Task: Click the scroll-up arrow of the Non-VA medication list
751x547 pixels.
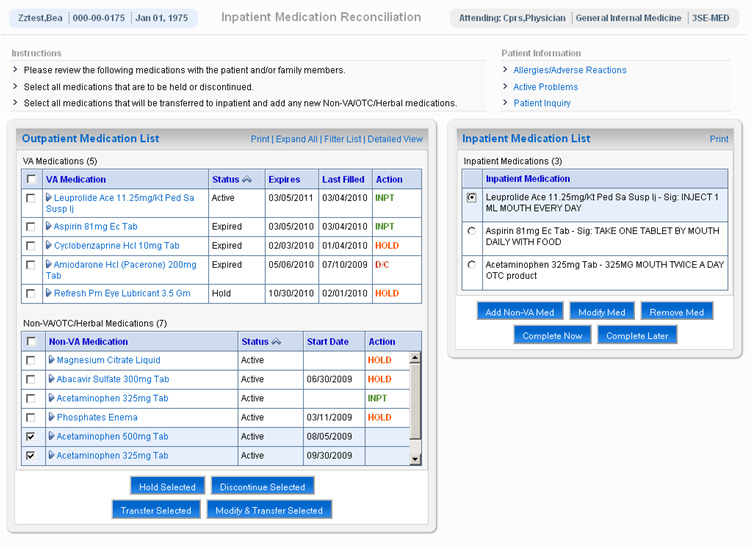Action: (416, 358)
